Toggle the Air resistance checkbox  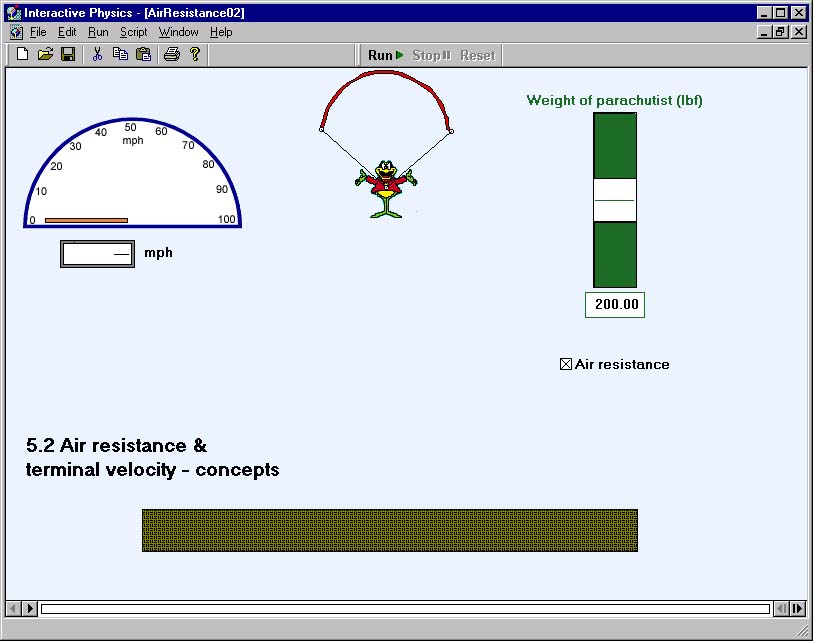(x=566, y=364)
